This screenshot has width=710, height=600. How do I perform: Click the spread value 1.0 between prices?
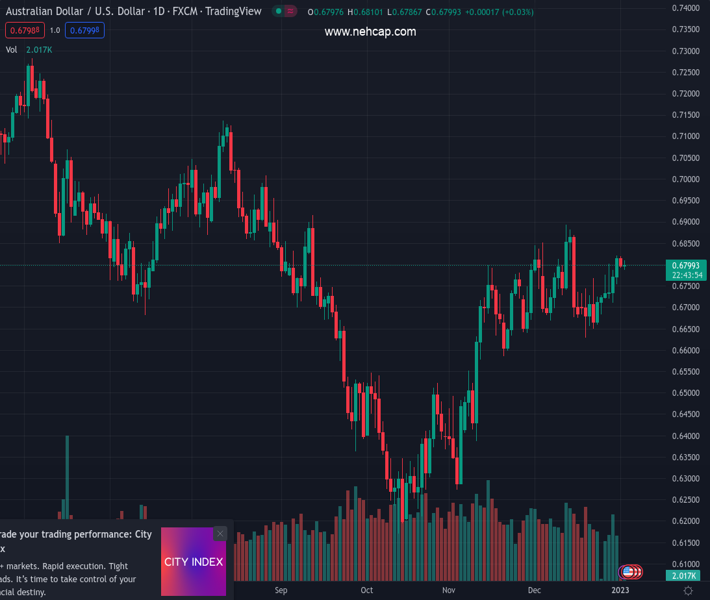[x=54, y=31]
